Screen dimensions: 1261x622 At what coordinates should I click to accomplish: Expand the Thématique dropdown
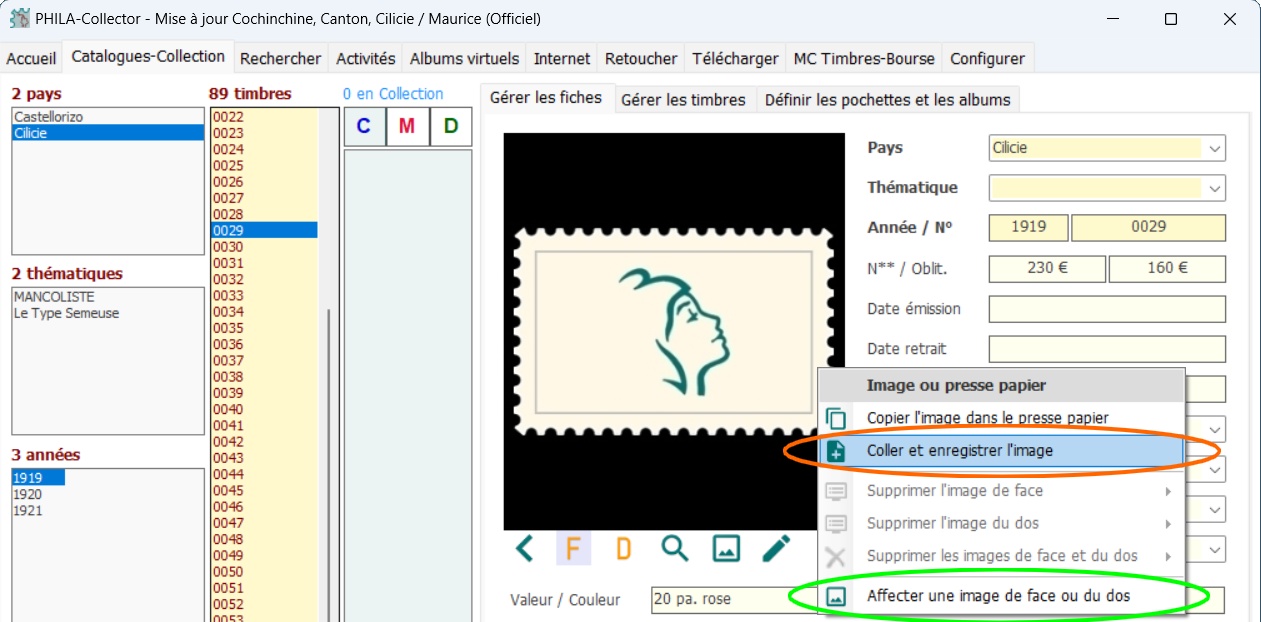pos(1214,188)
